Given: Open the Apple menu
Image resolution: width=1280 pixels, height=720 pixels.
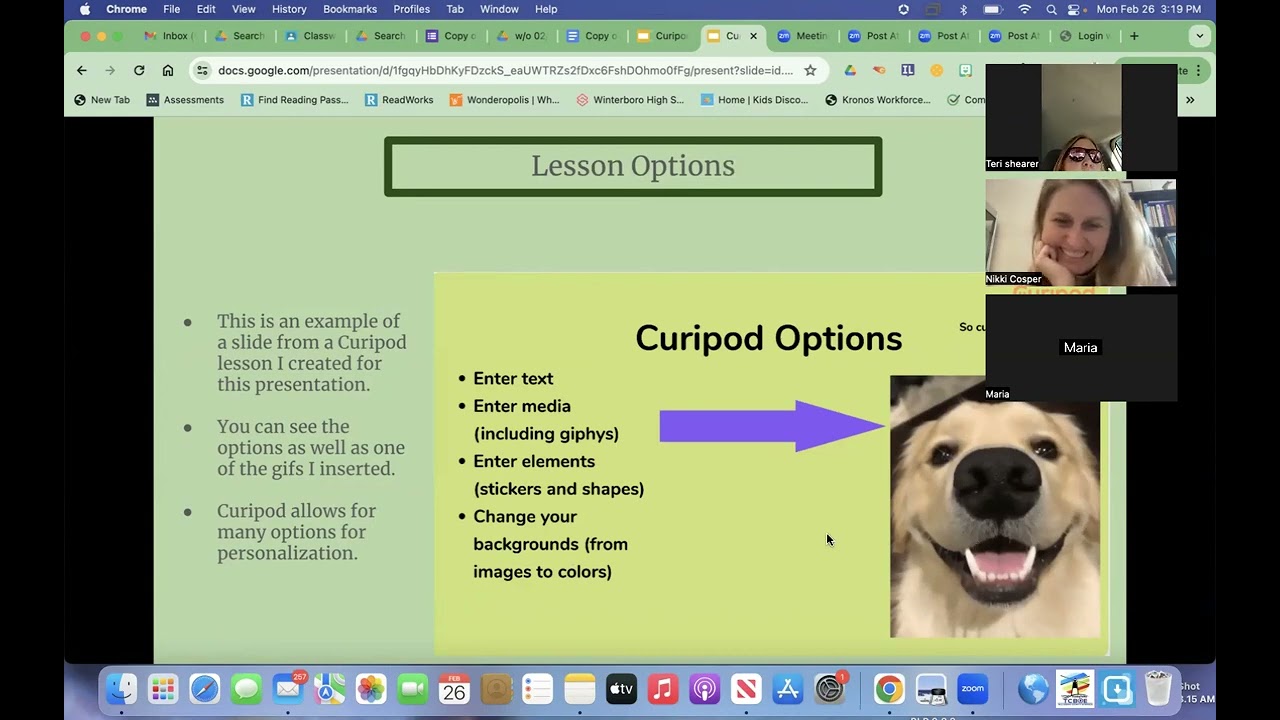Looking at the screenshot, I should (x=85, y=9).
